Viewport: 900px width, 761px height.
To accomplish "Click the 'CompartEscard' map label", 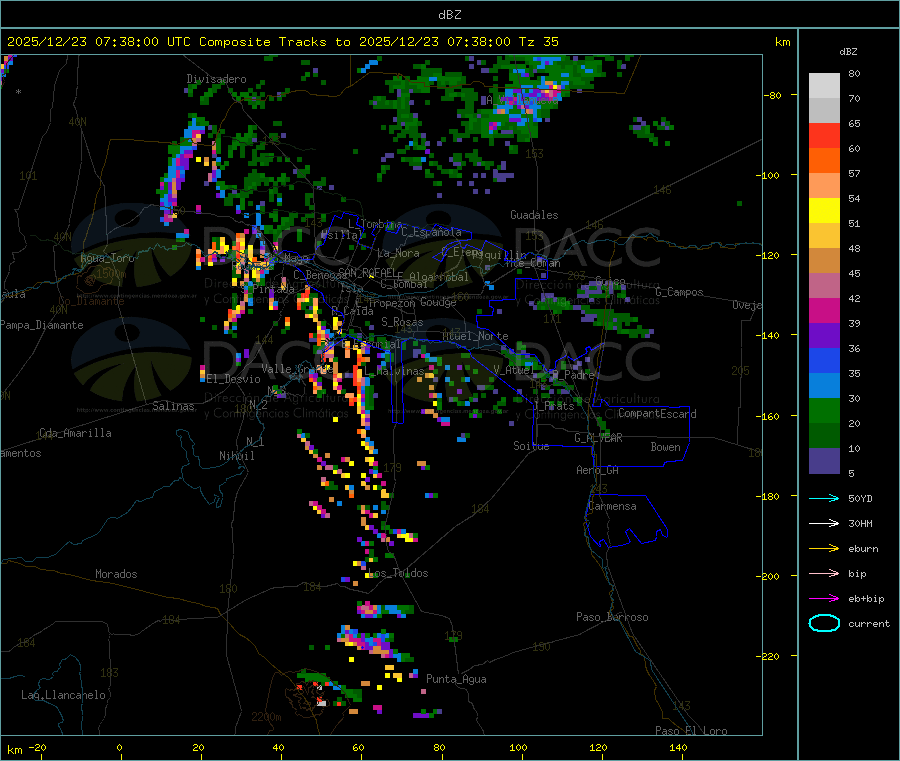I will coord(657,413).
